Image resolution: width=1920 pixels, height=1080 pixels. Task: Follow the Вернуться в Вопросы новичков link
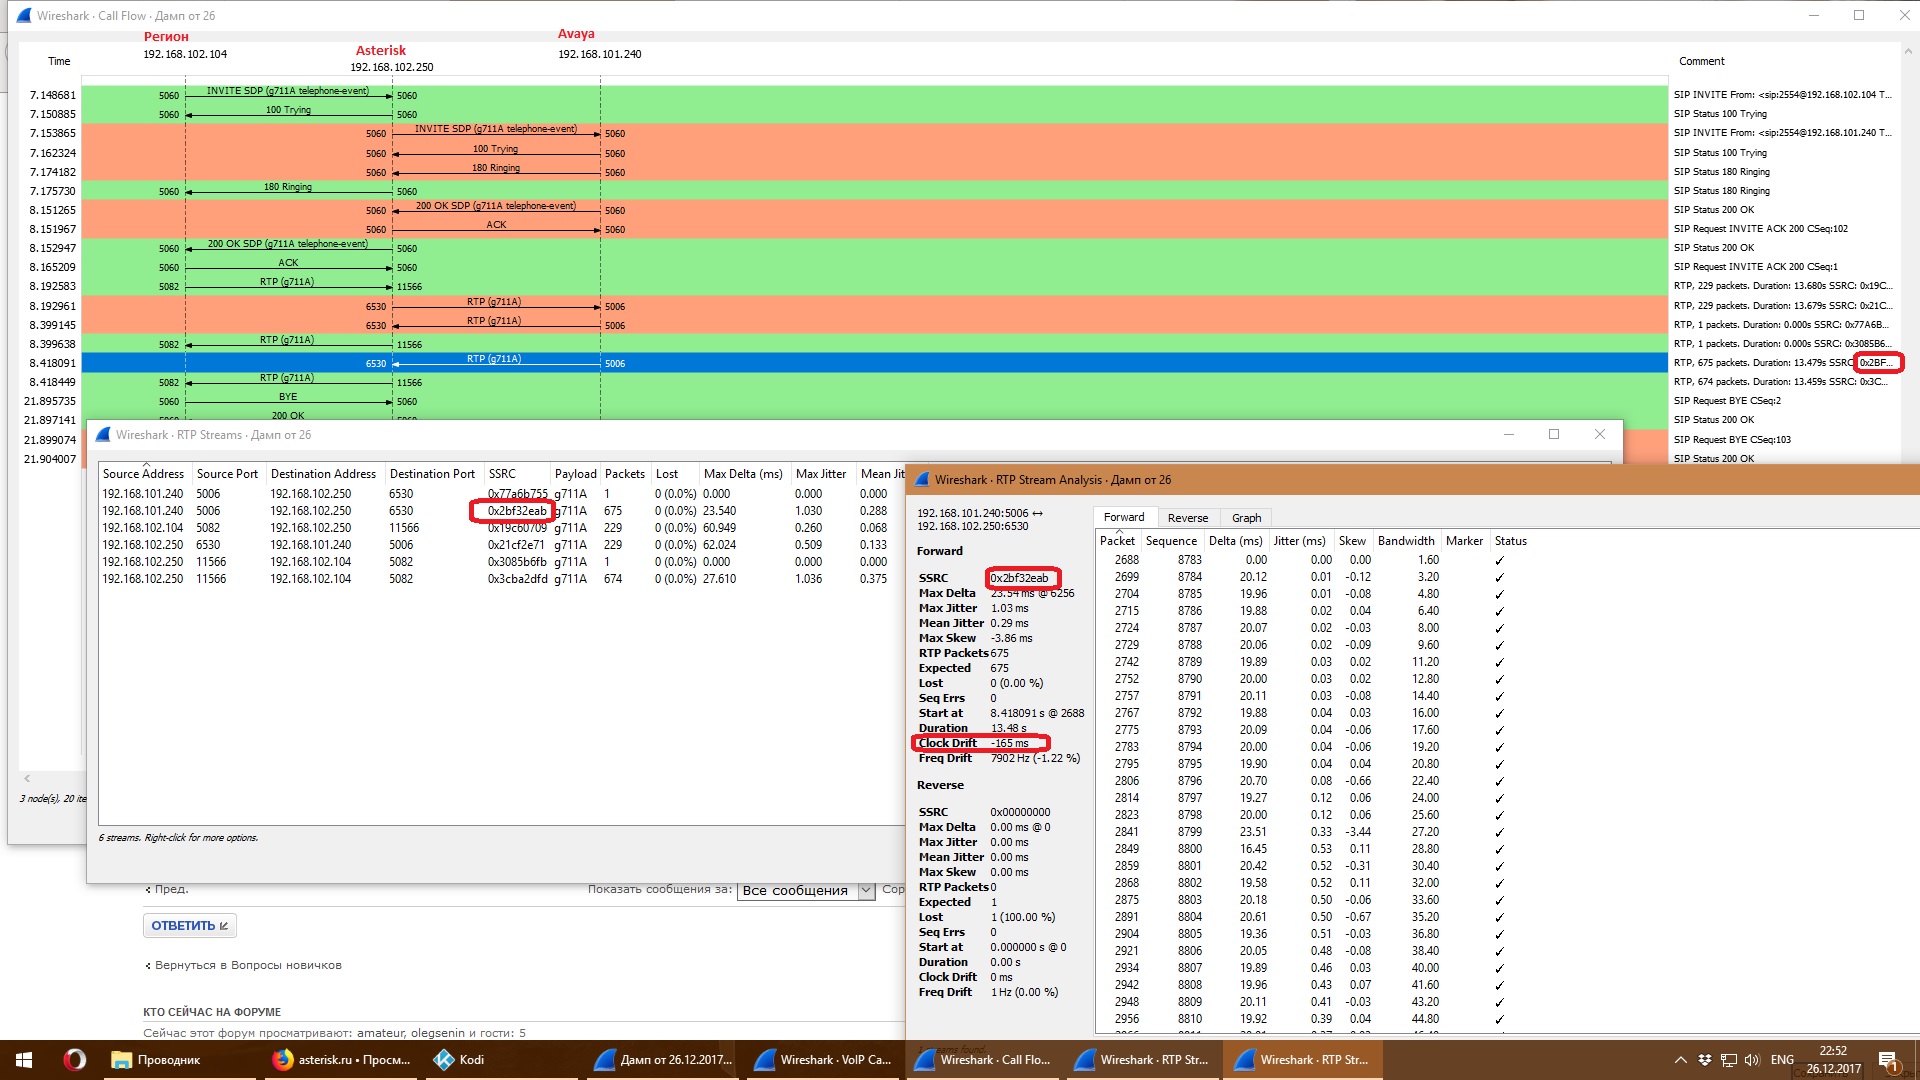pos(247,965)
